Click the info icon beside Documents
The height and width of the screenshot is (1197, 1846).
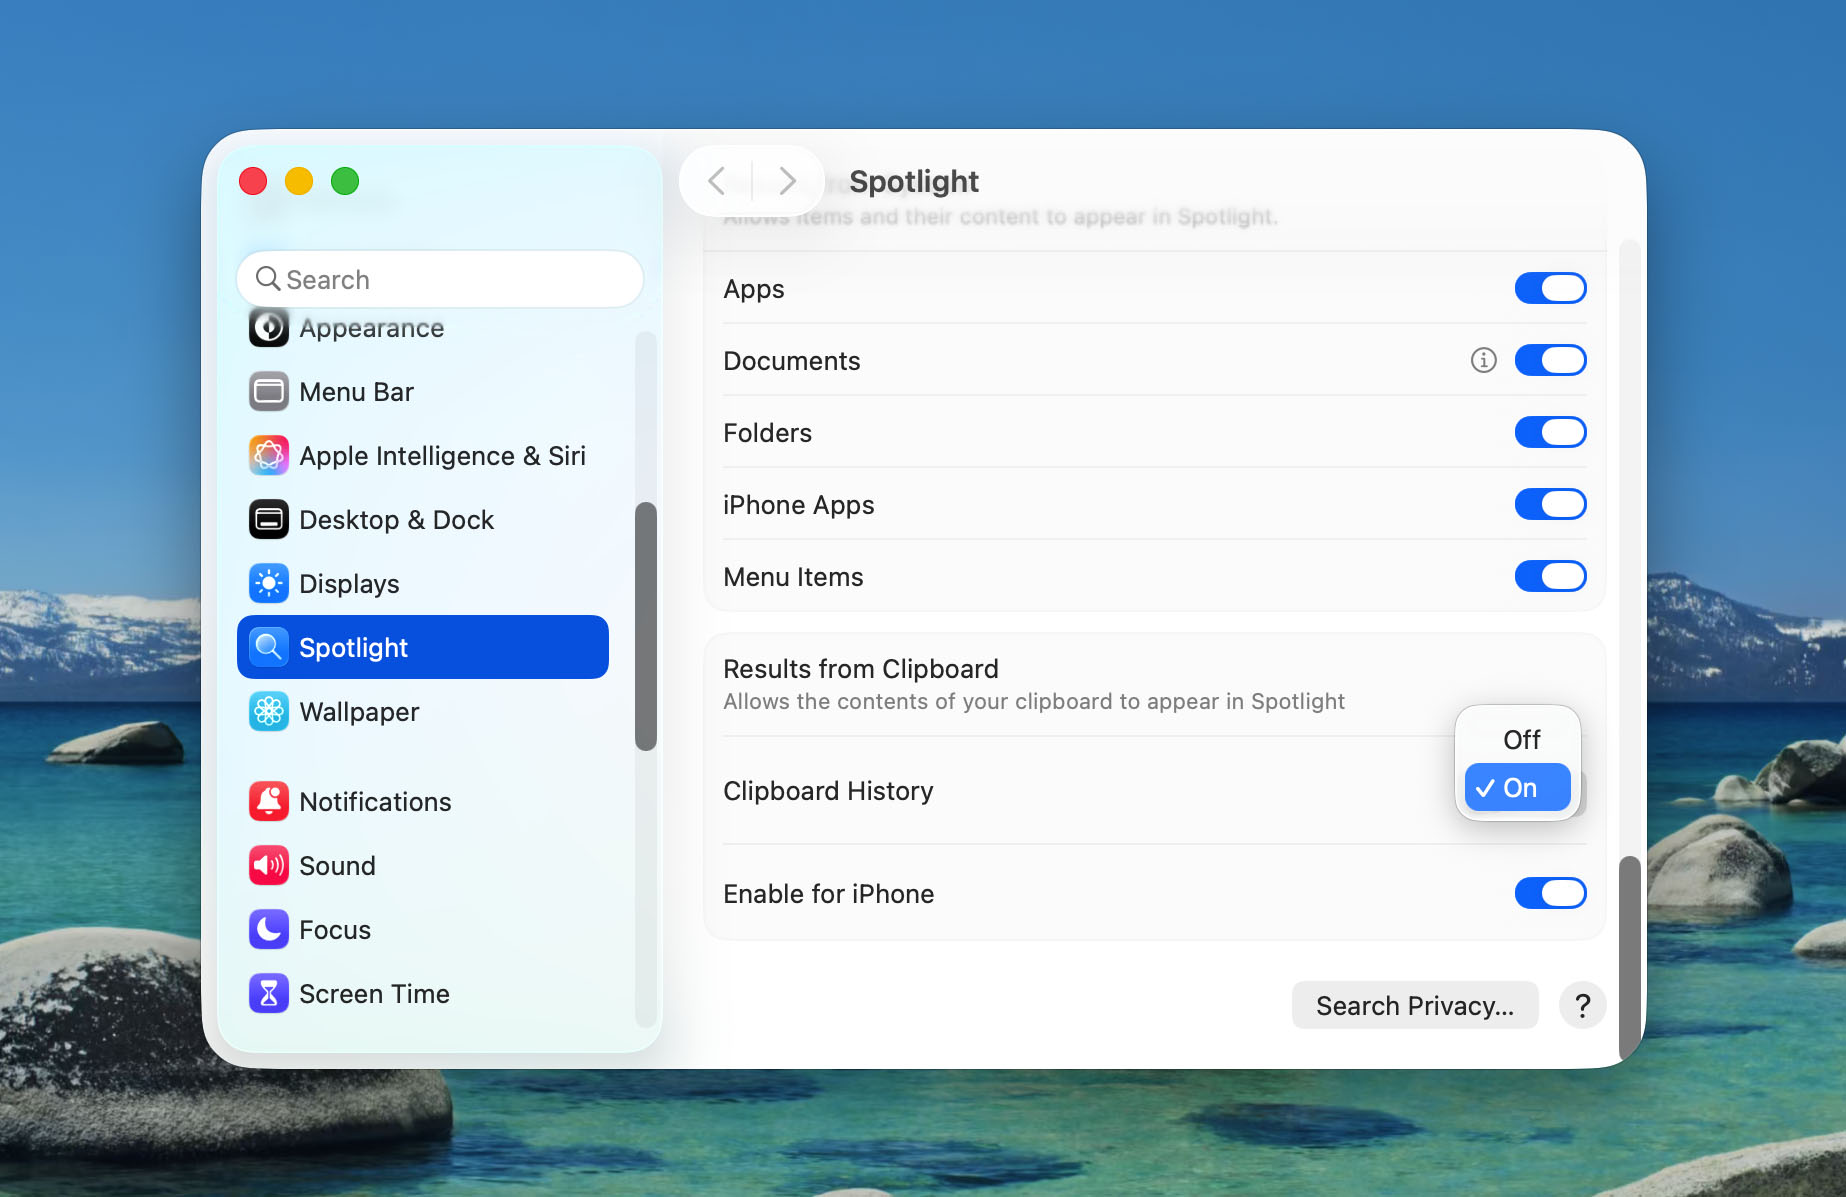tap(1484, 360)
